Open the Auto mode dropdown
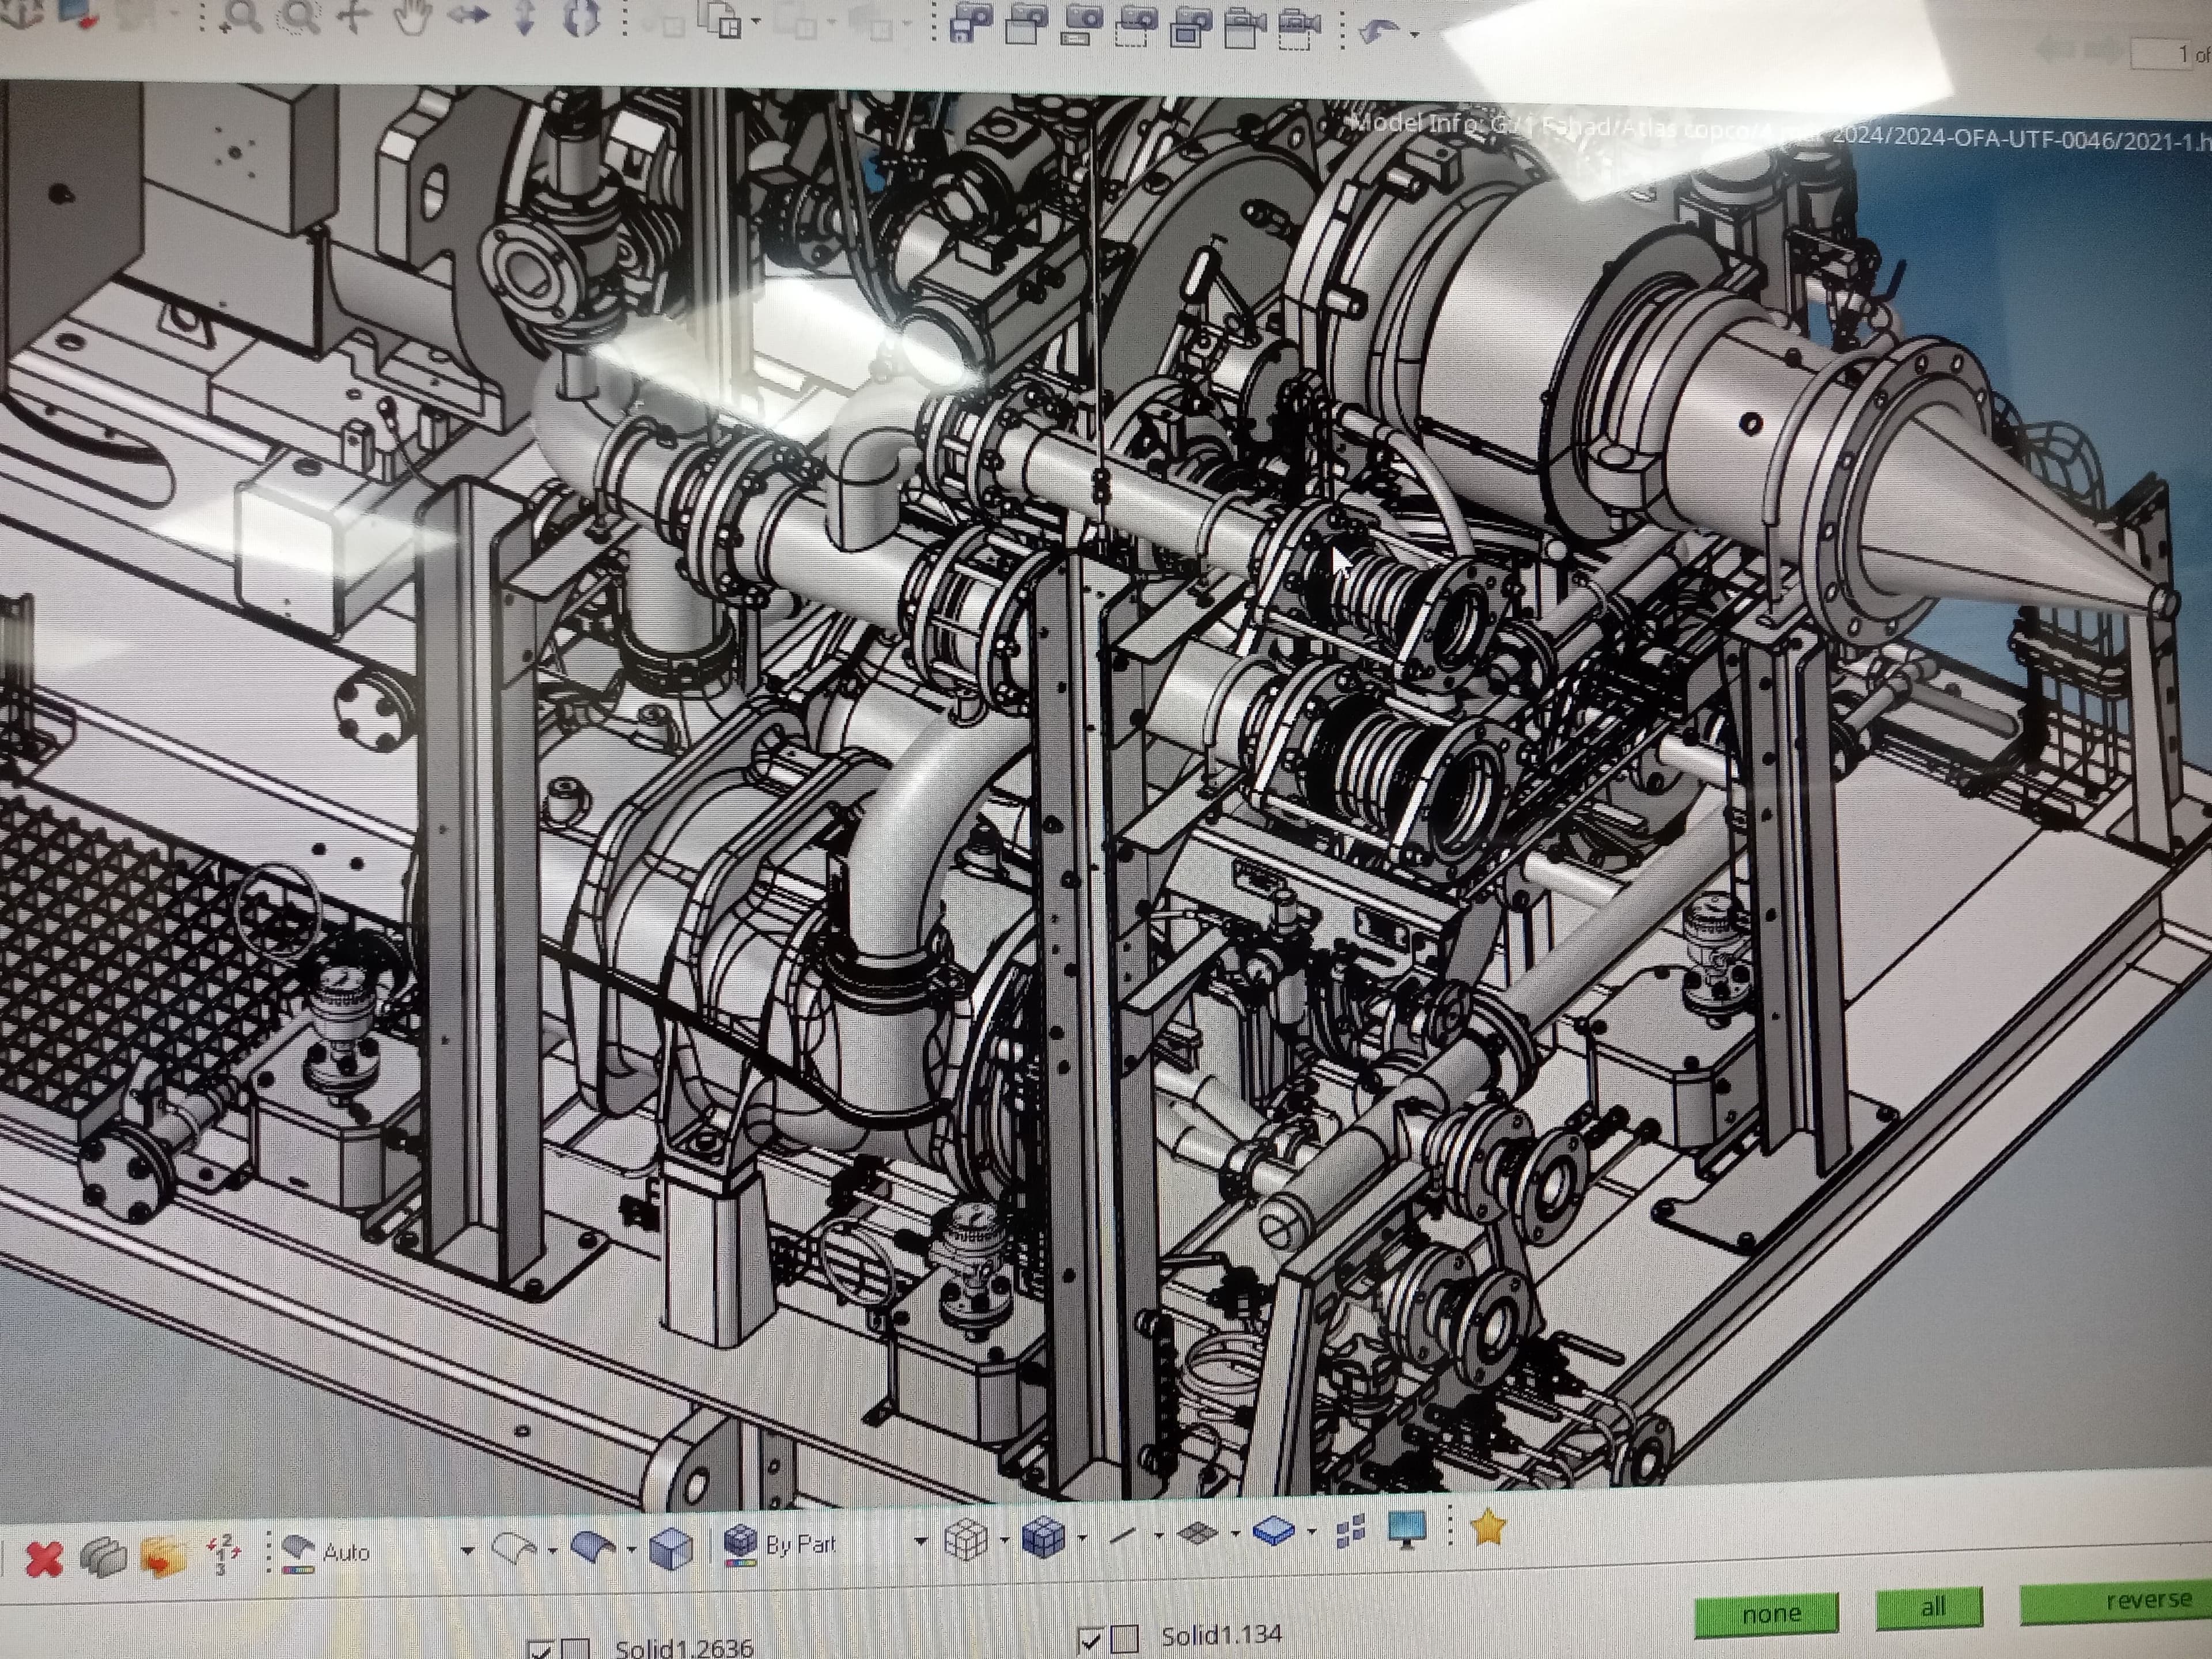This screenshot has width=2212, height=1659. 467,1551
